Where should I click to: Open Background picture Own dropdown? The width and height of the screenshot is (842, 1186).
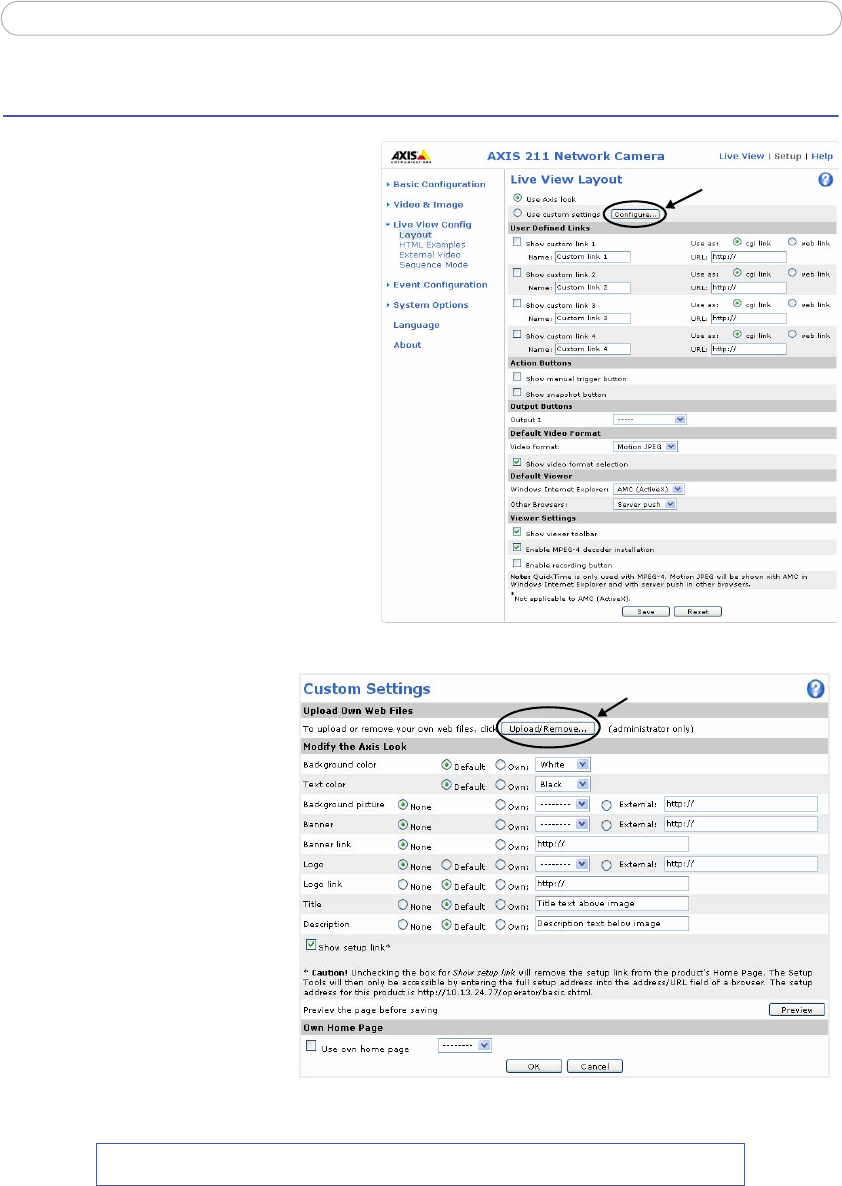click(562, 804)
